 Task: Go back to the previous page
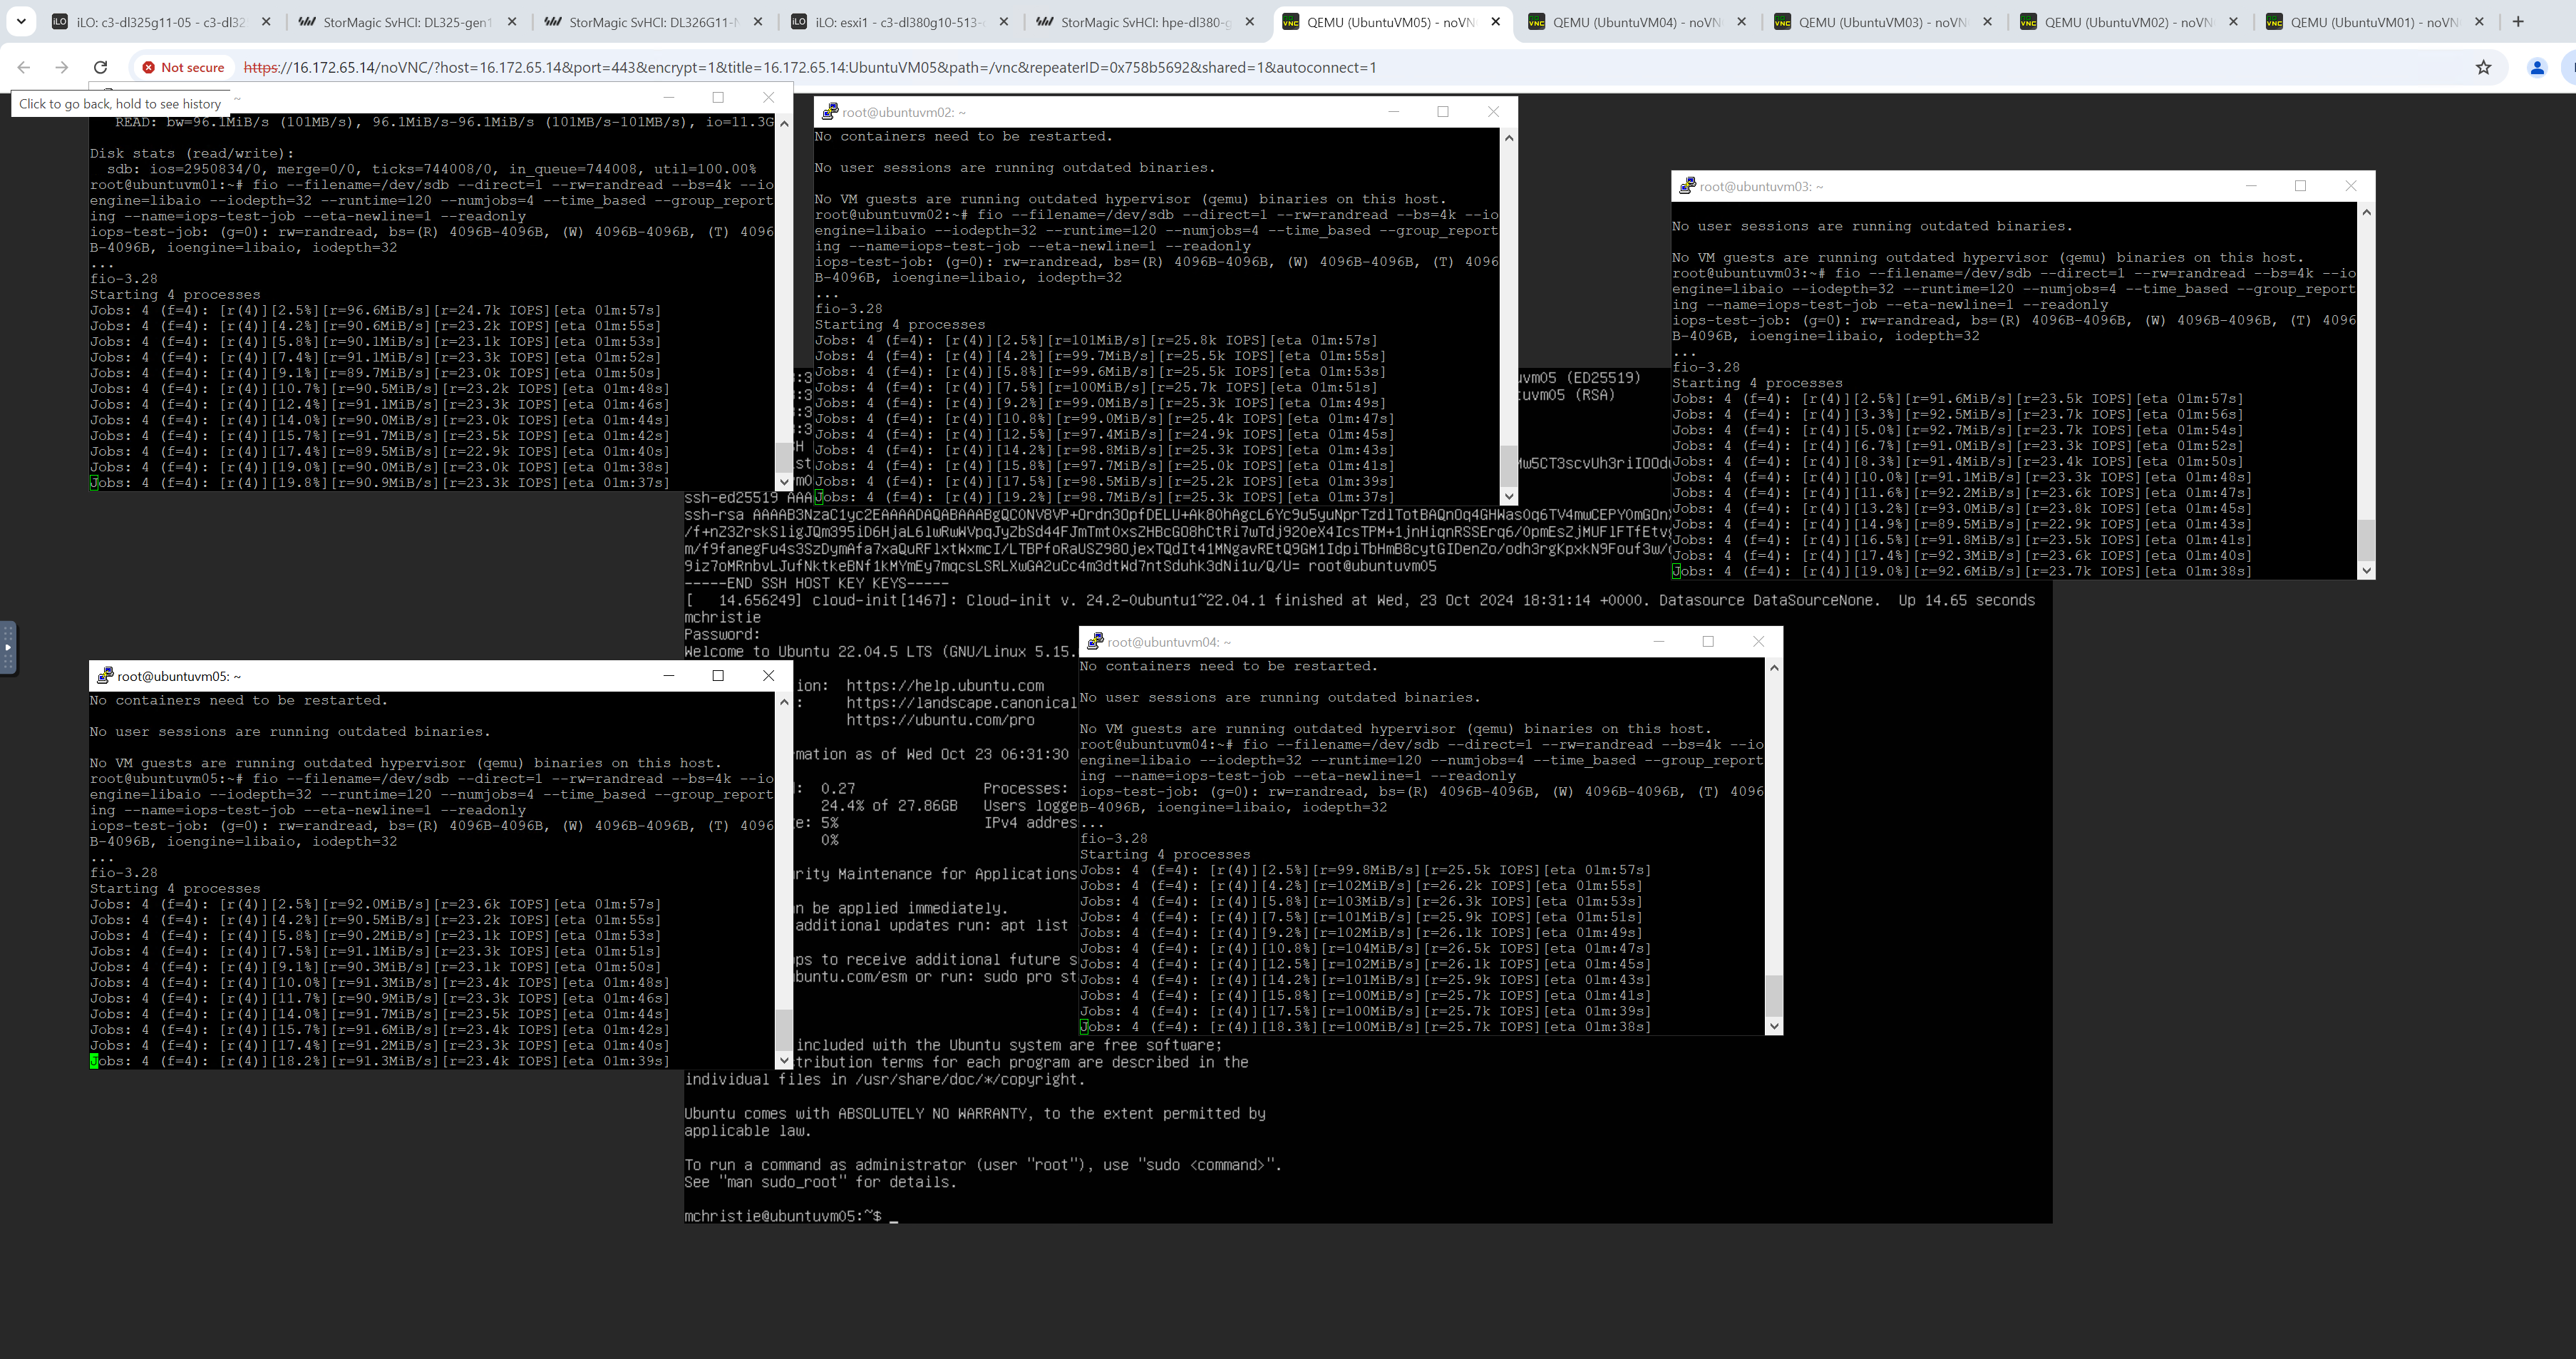click(x=24, y=67)
